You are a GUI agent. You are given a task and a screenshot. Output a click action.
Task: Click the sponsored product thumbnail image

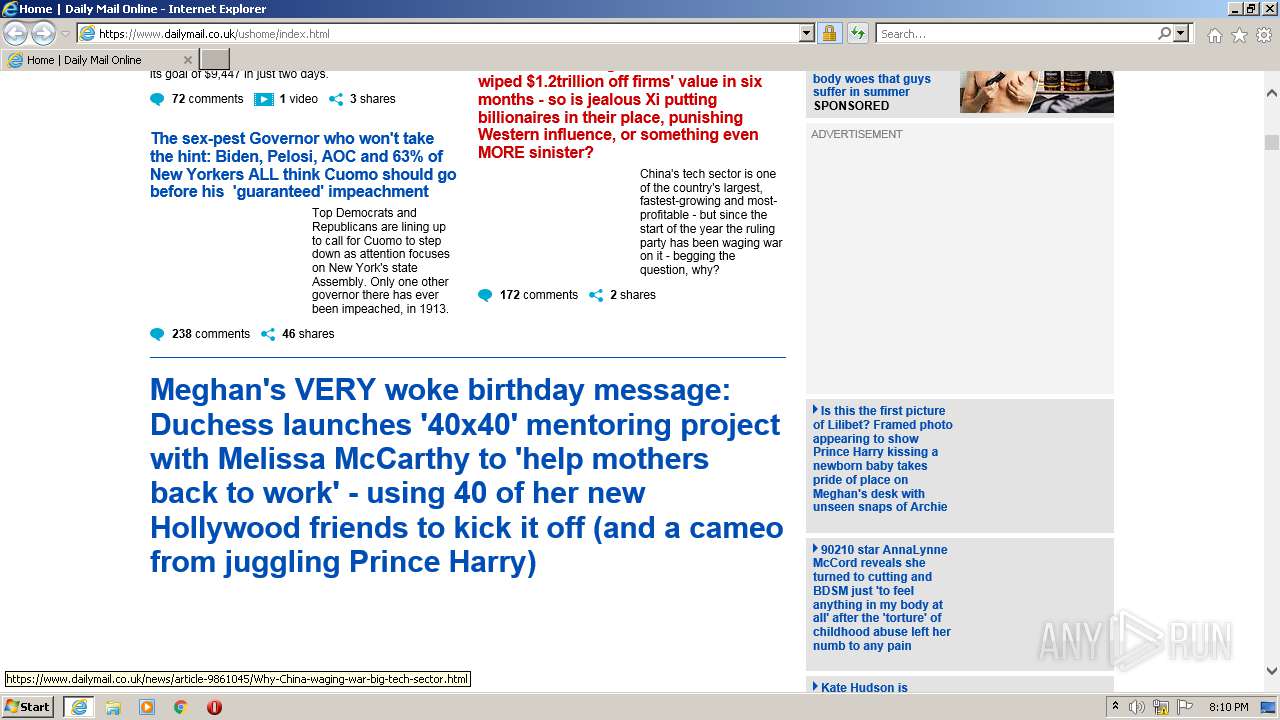click(1037, 92)
